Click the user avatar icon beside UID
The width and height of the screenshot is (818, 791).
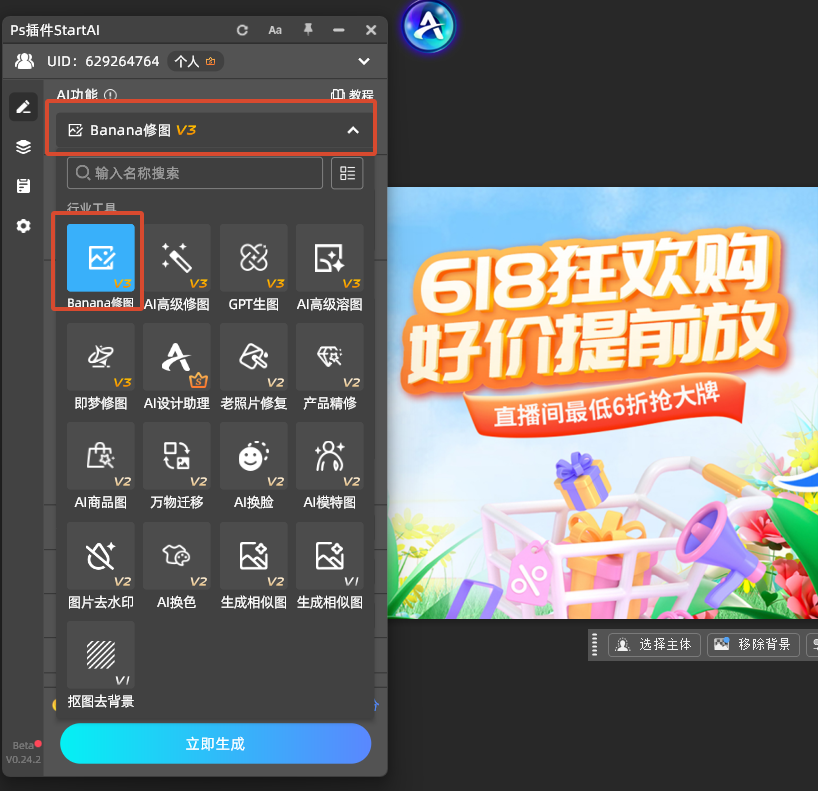25,62
